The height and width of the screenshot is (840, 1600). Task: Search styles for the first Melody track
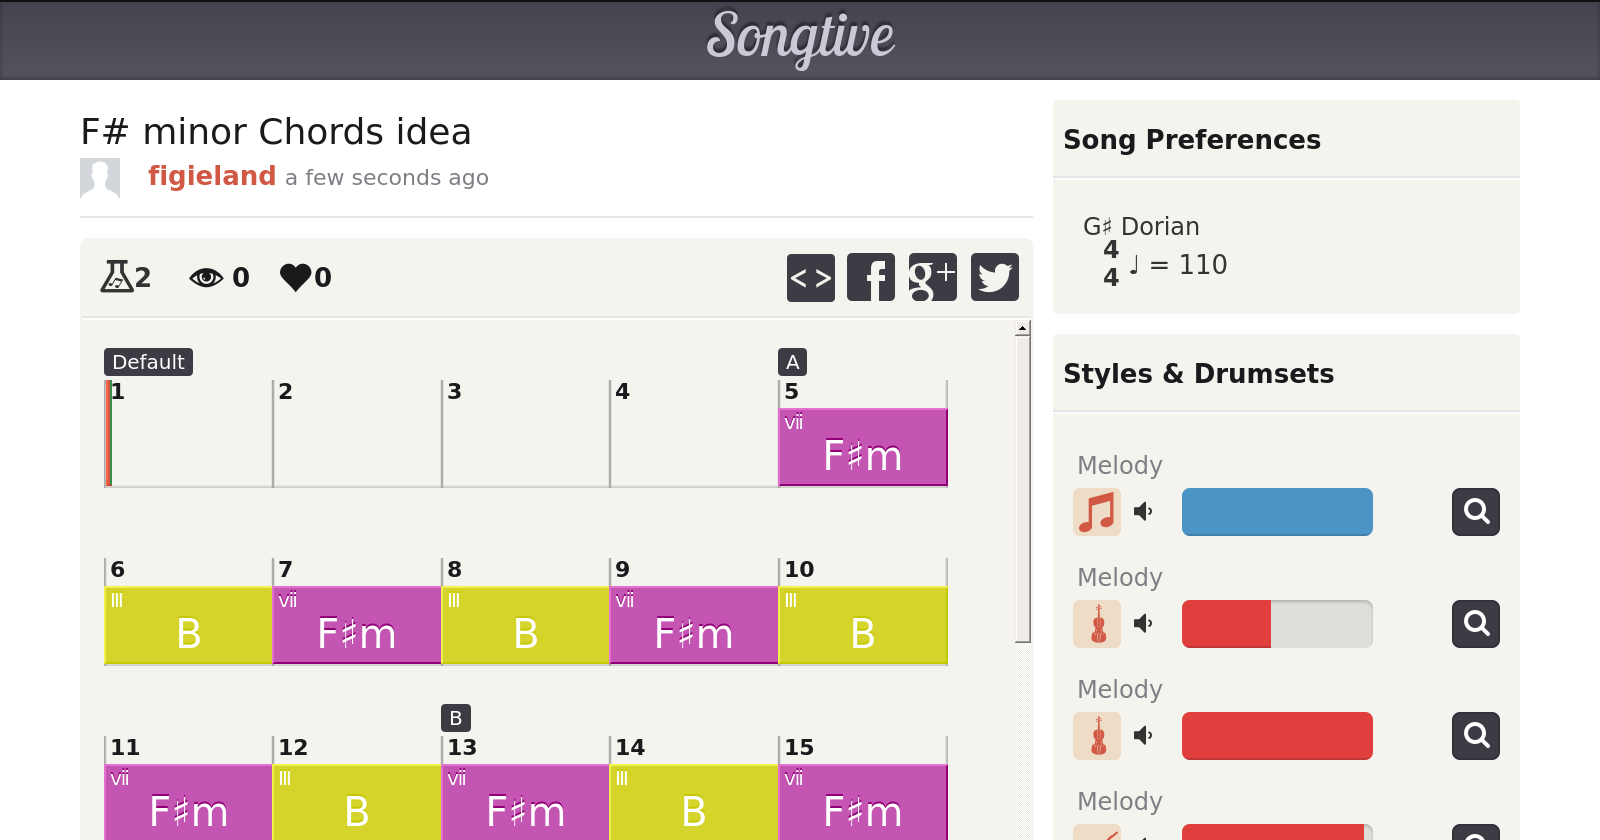(x=1476, y=512)
